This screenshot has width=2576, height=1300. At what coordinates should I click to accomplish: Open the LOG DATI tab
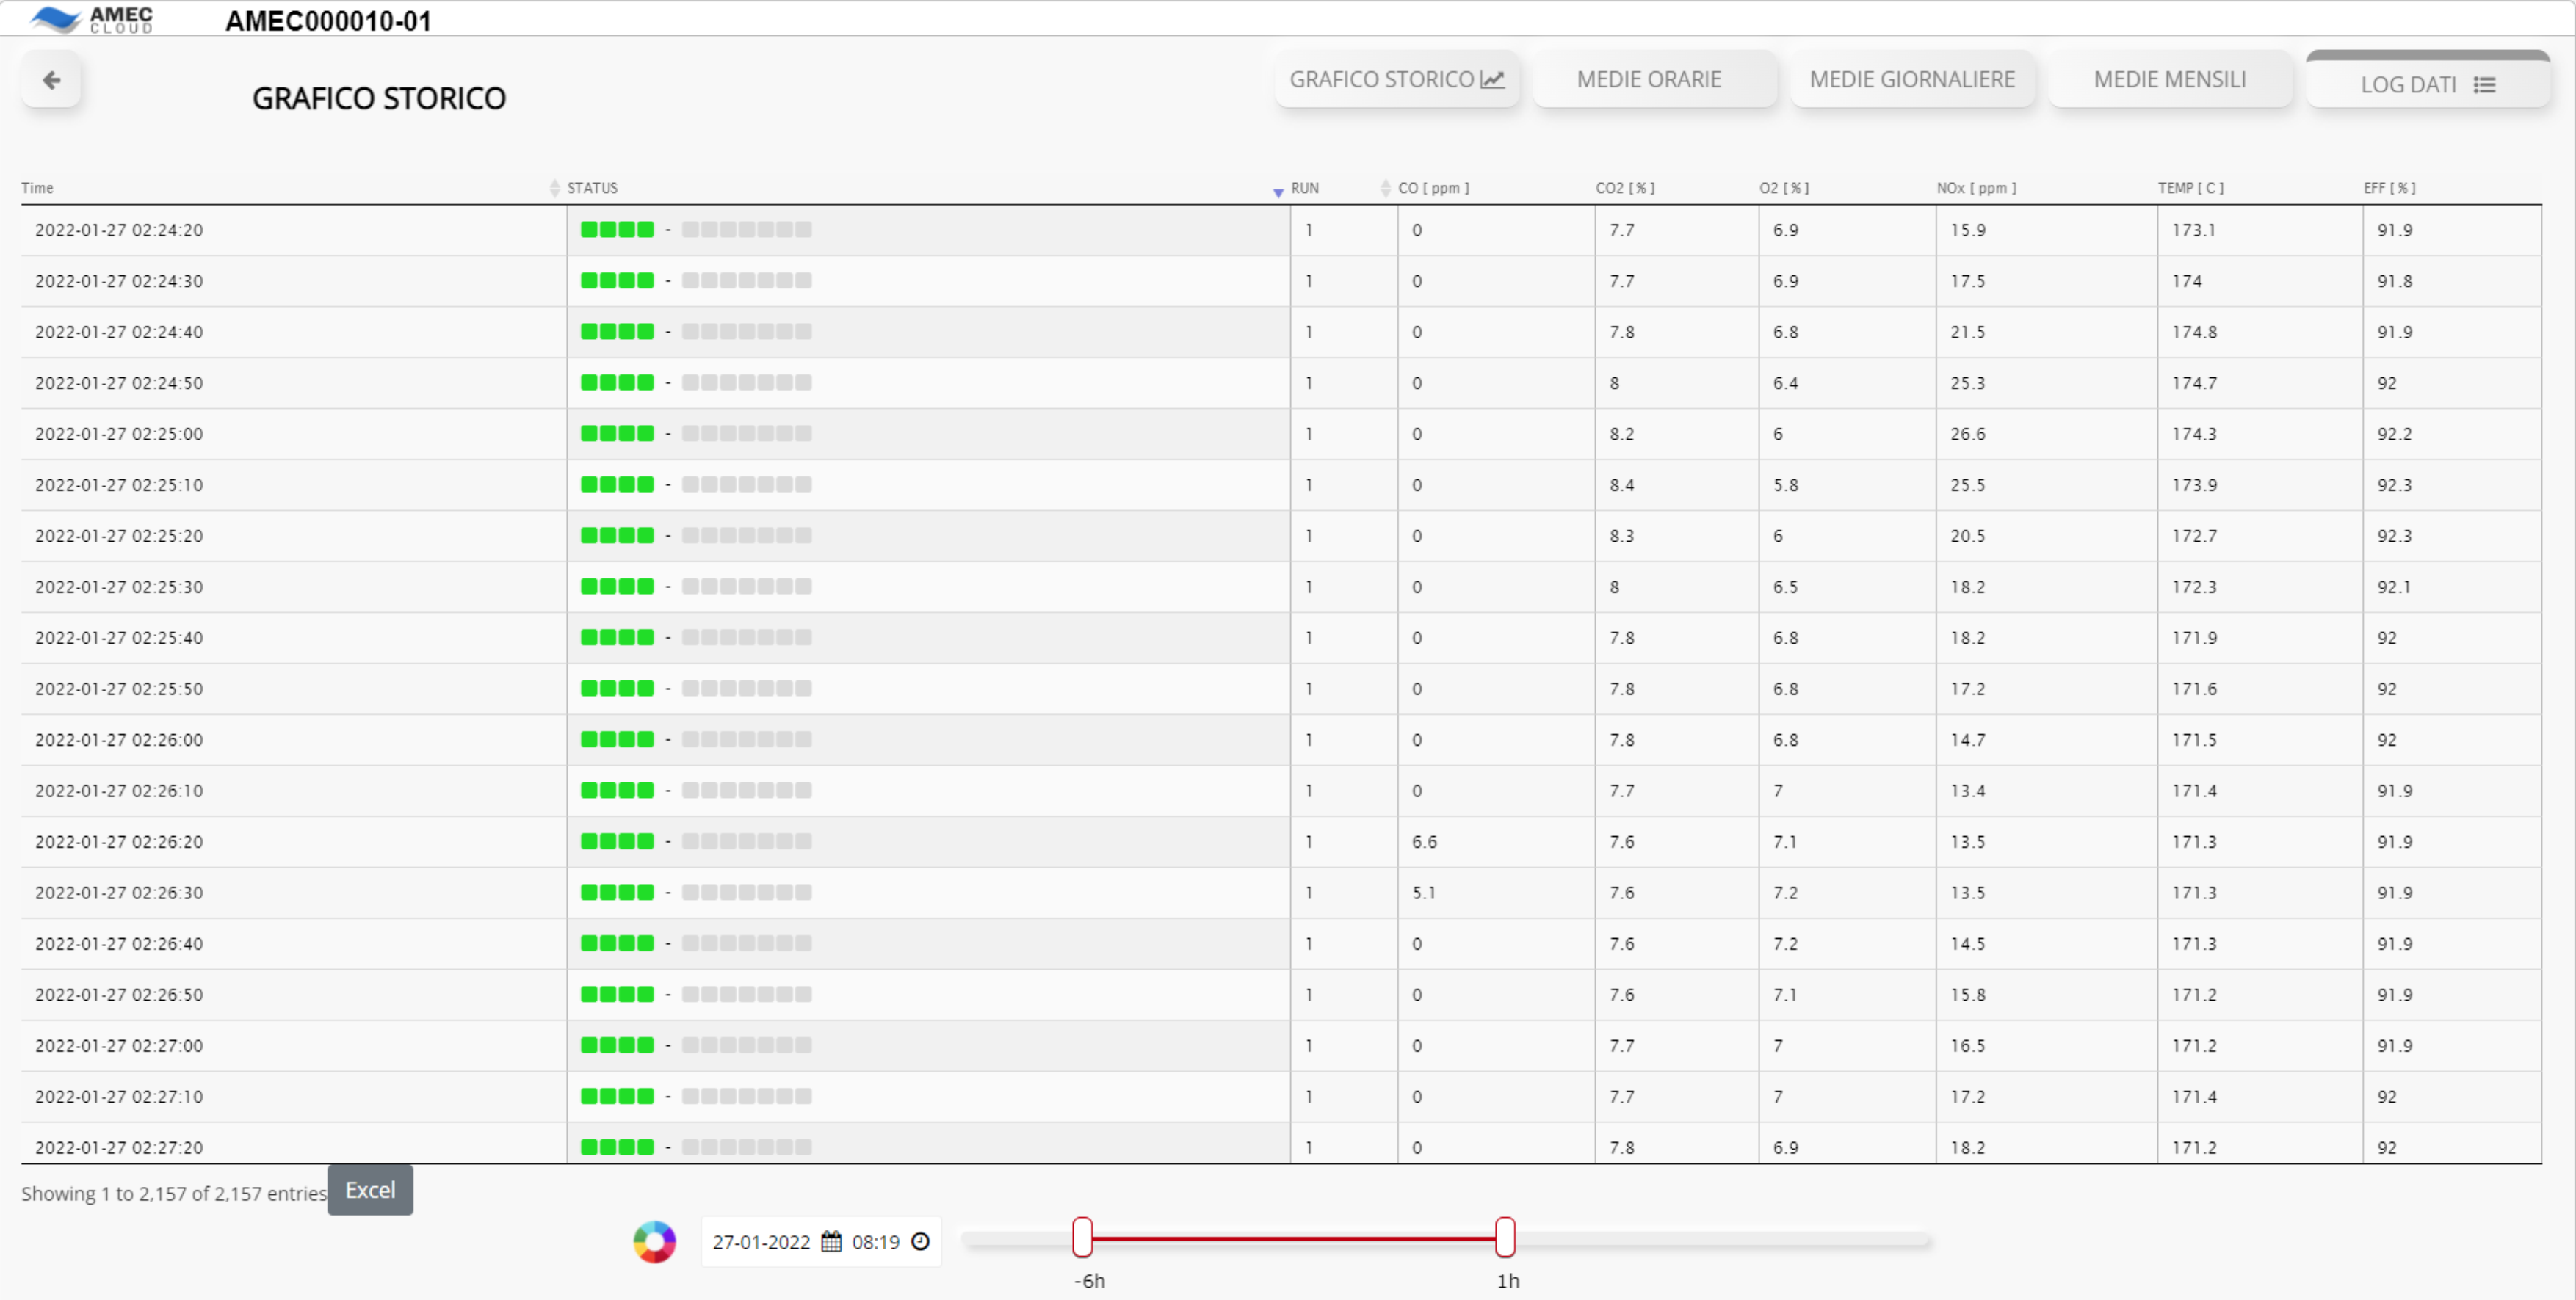[x=2428, y=81]
